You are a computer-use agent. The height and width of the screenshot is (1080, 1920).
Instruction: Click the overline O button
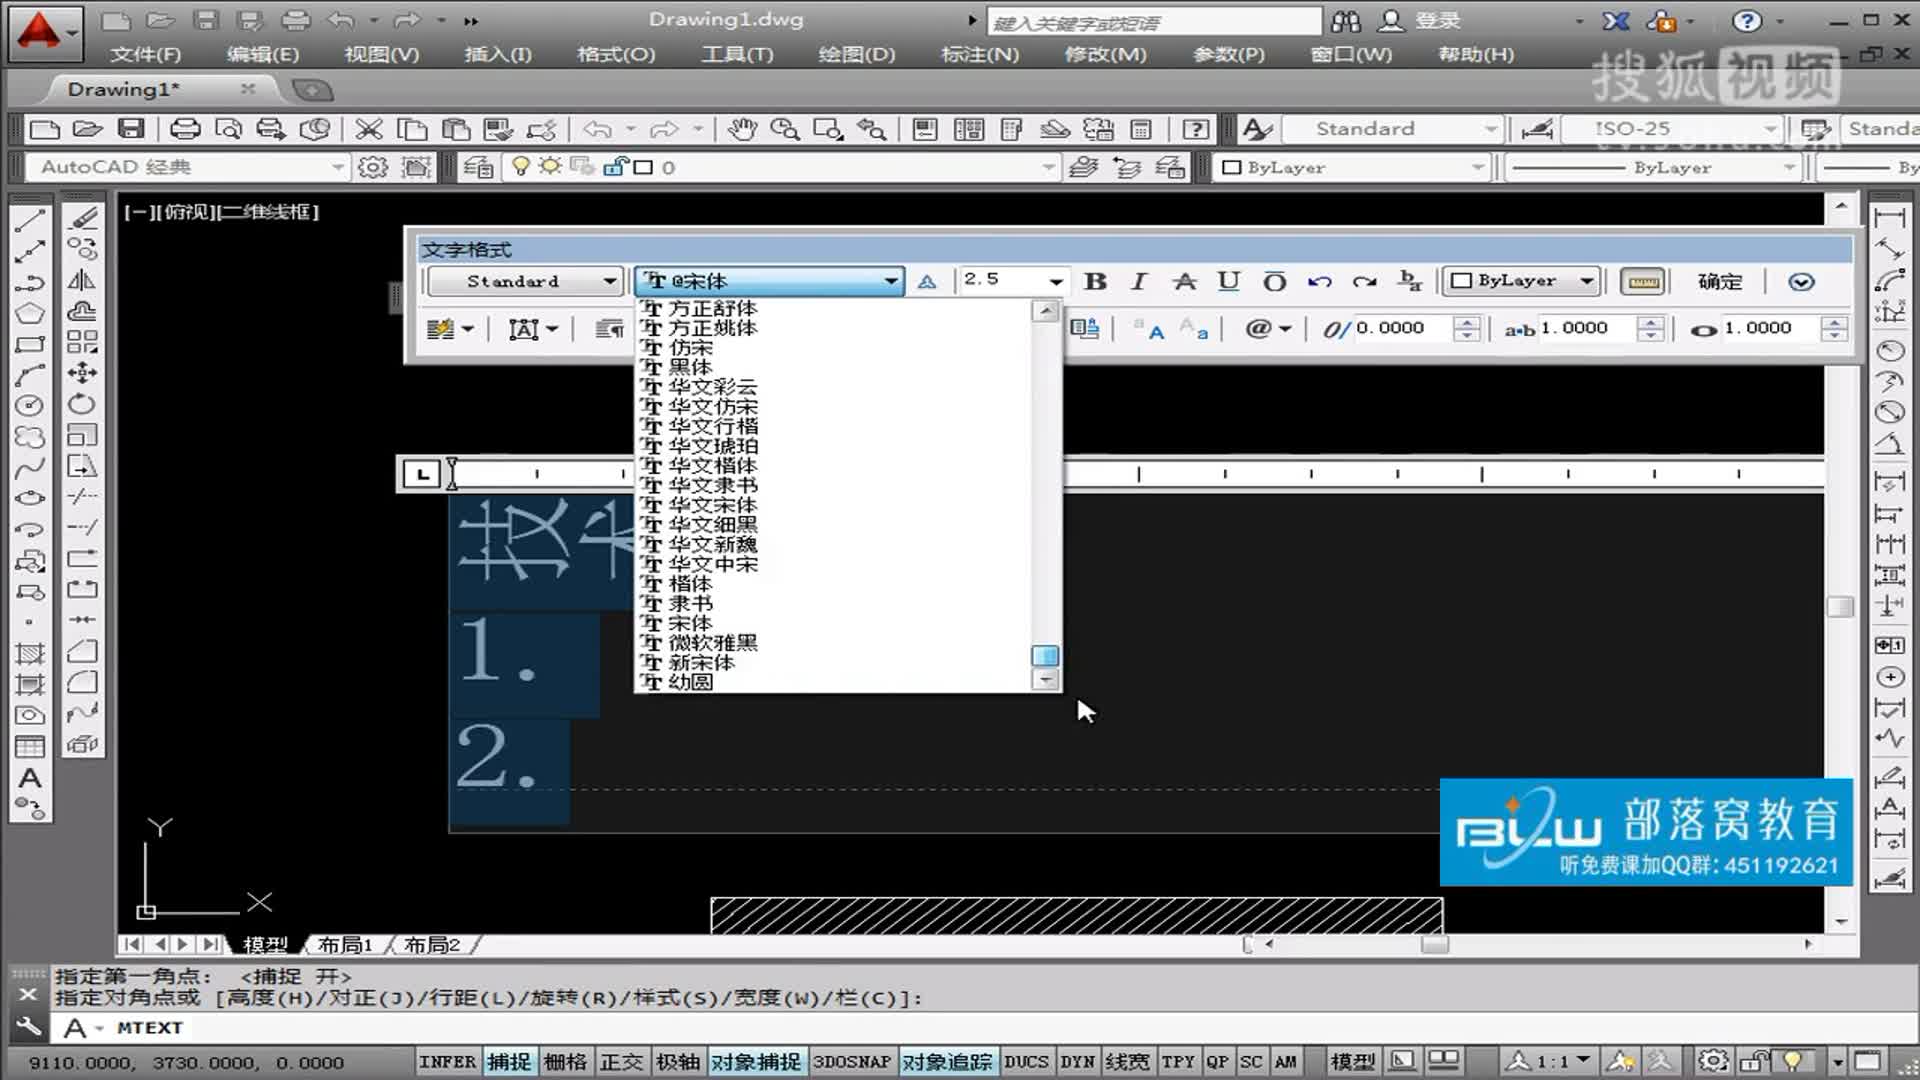(x=1274, y=281)
